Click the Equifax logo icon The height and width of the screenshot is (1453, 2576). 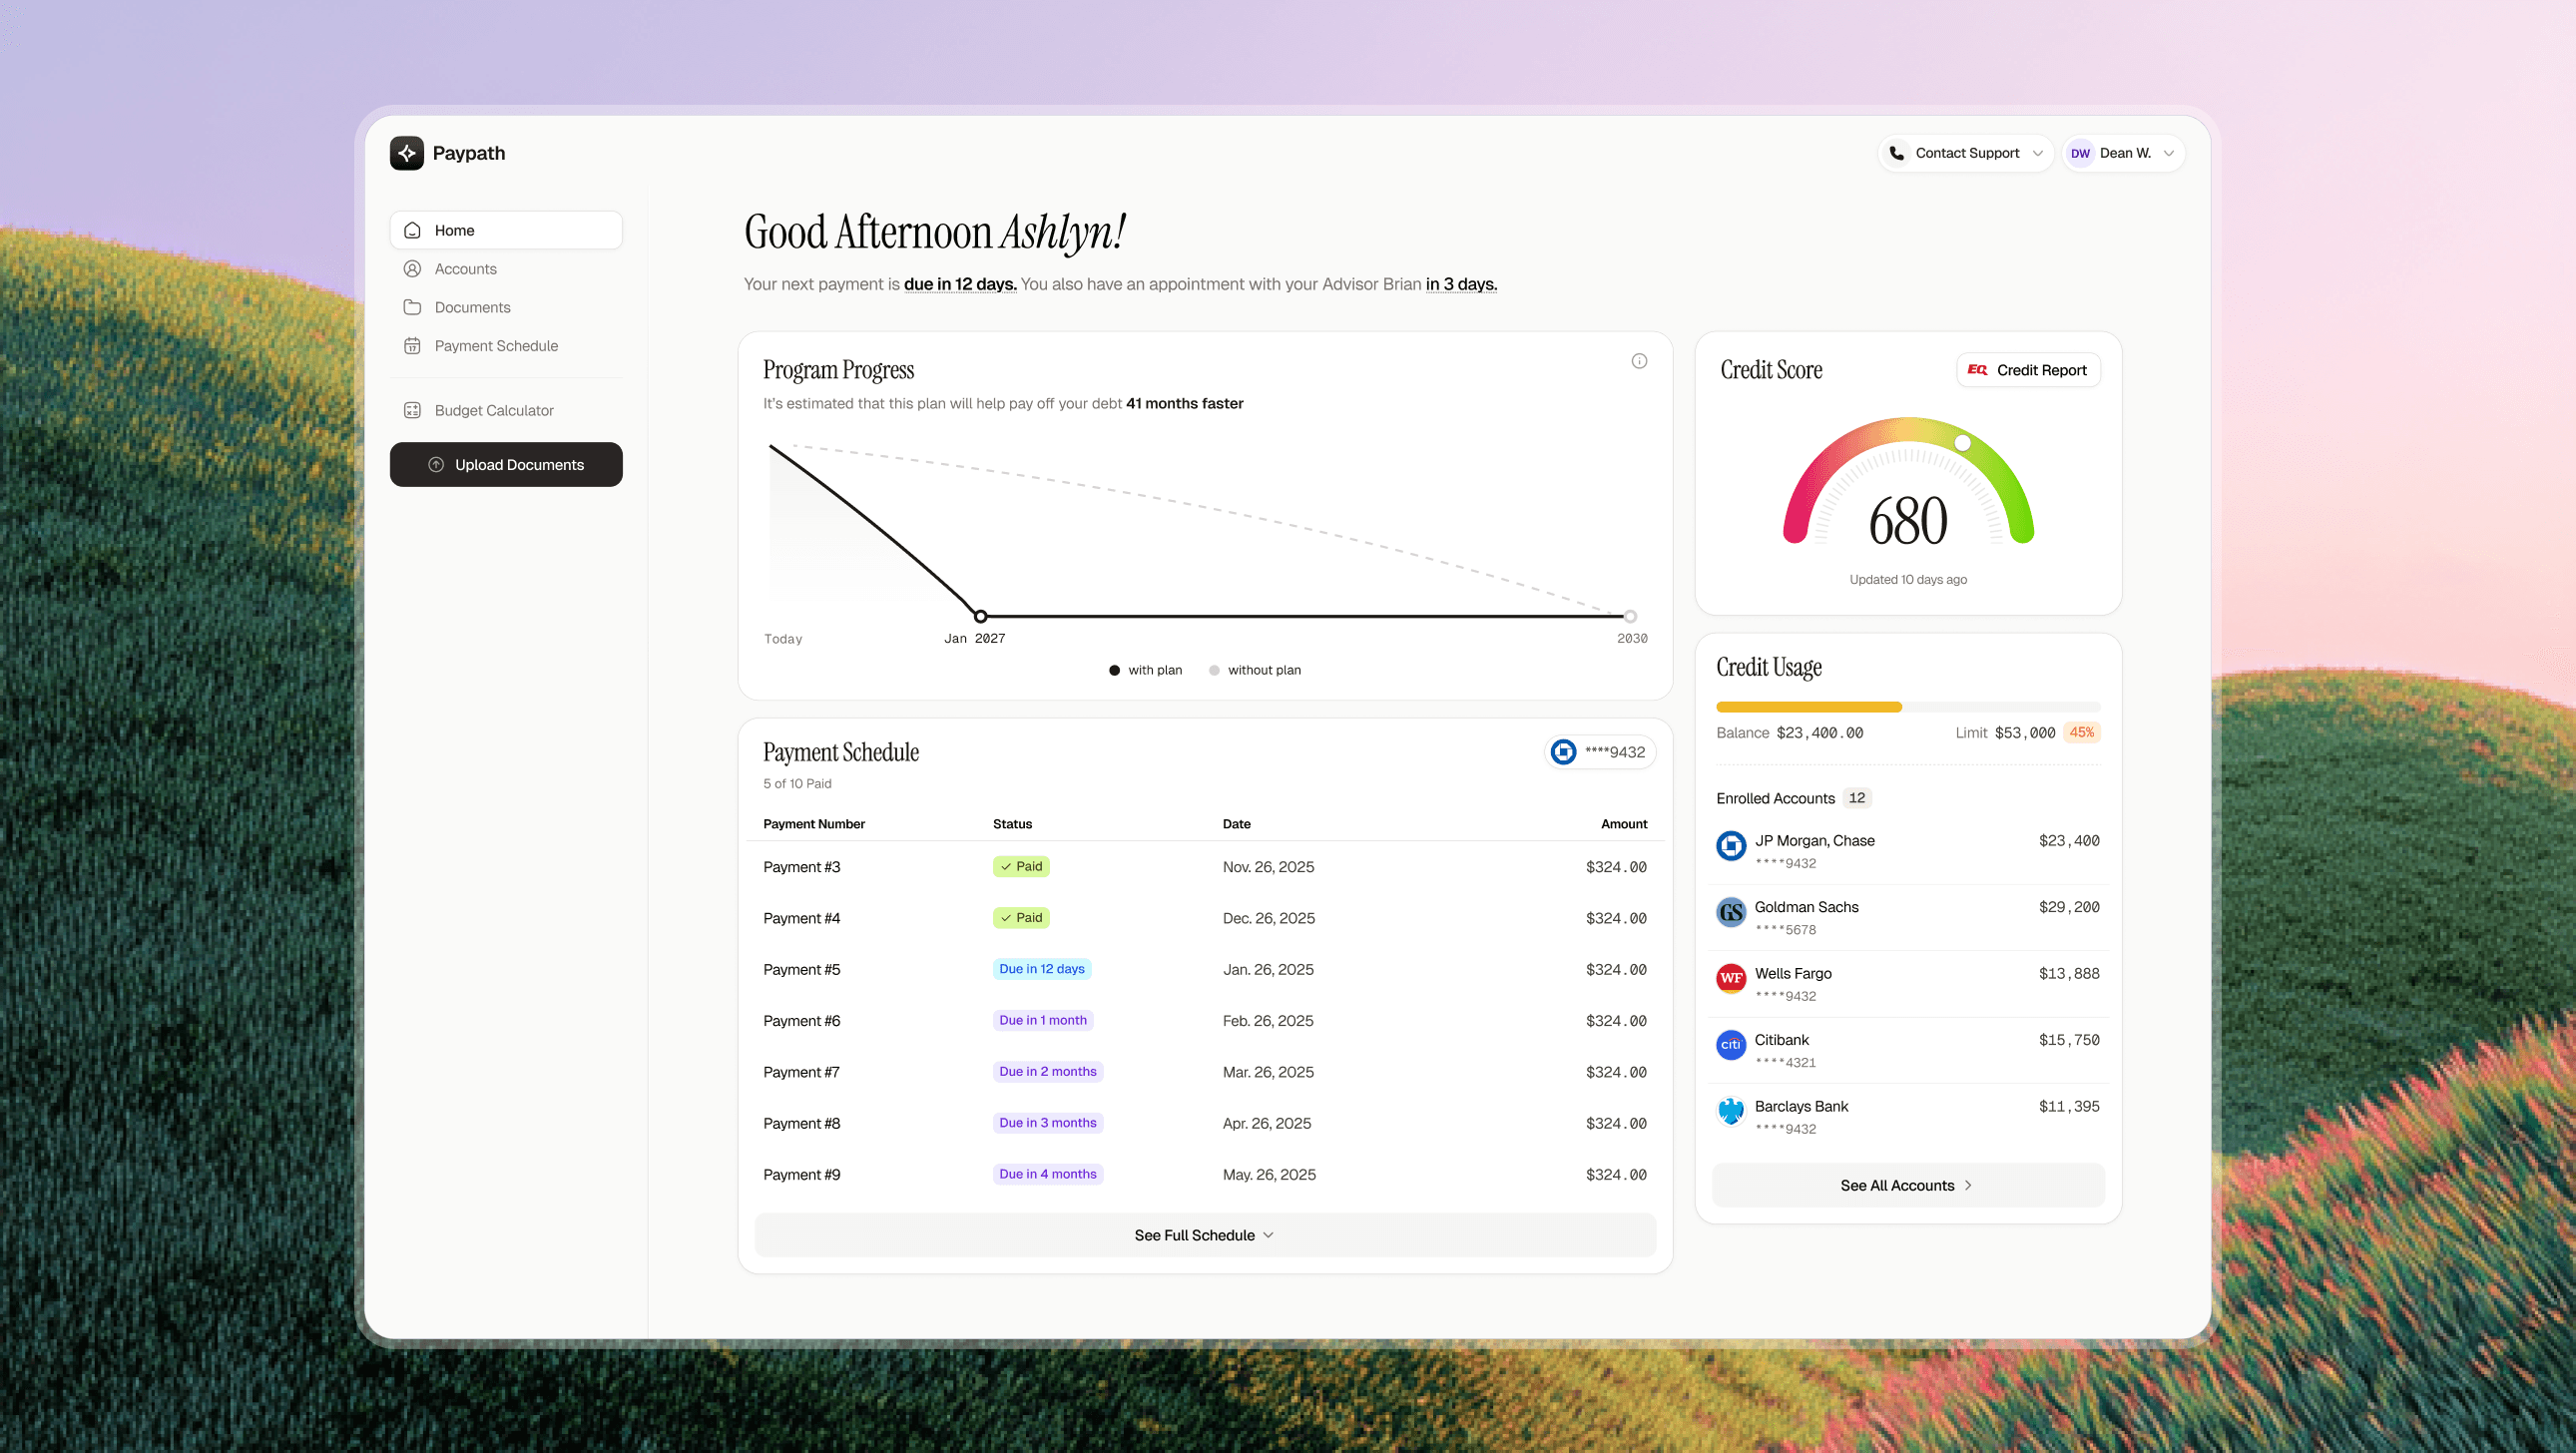(1977, 370)
